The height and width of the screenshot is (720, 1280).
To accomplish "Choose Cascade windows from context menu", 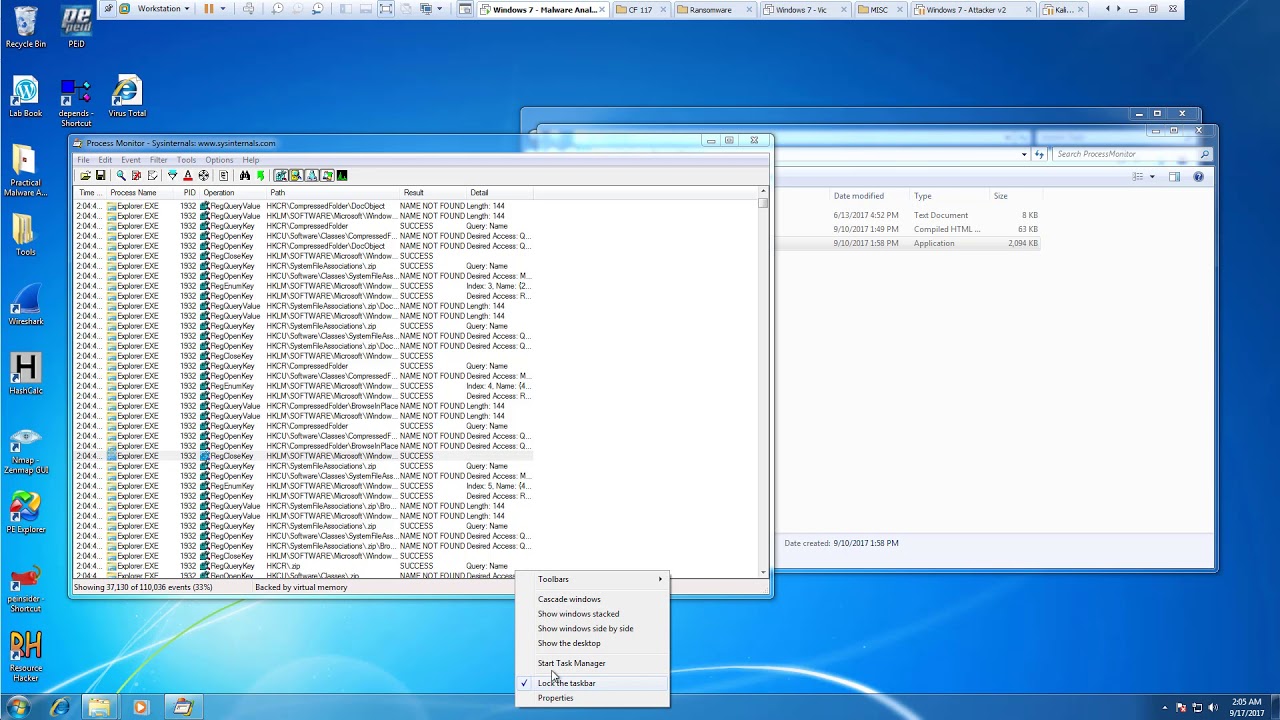I will 592,599.
